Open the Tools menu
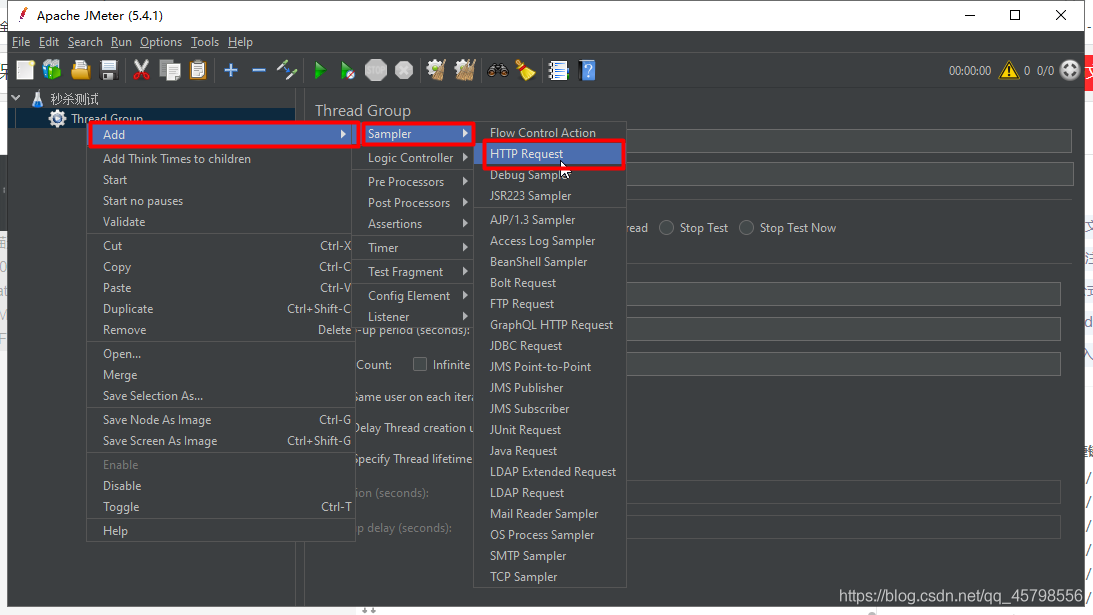This screenshot has width=1093, height=615. [x=205, y=42]
